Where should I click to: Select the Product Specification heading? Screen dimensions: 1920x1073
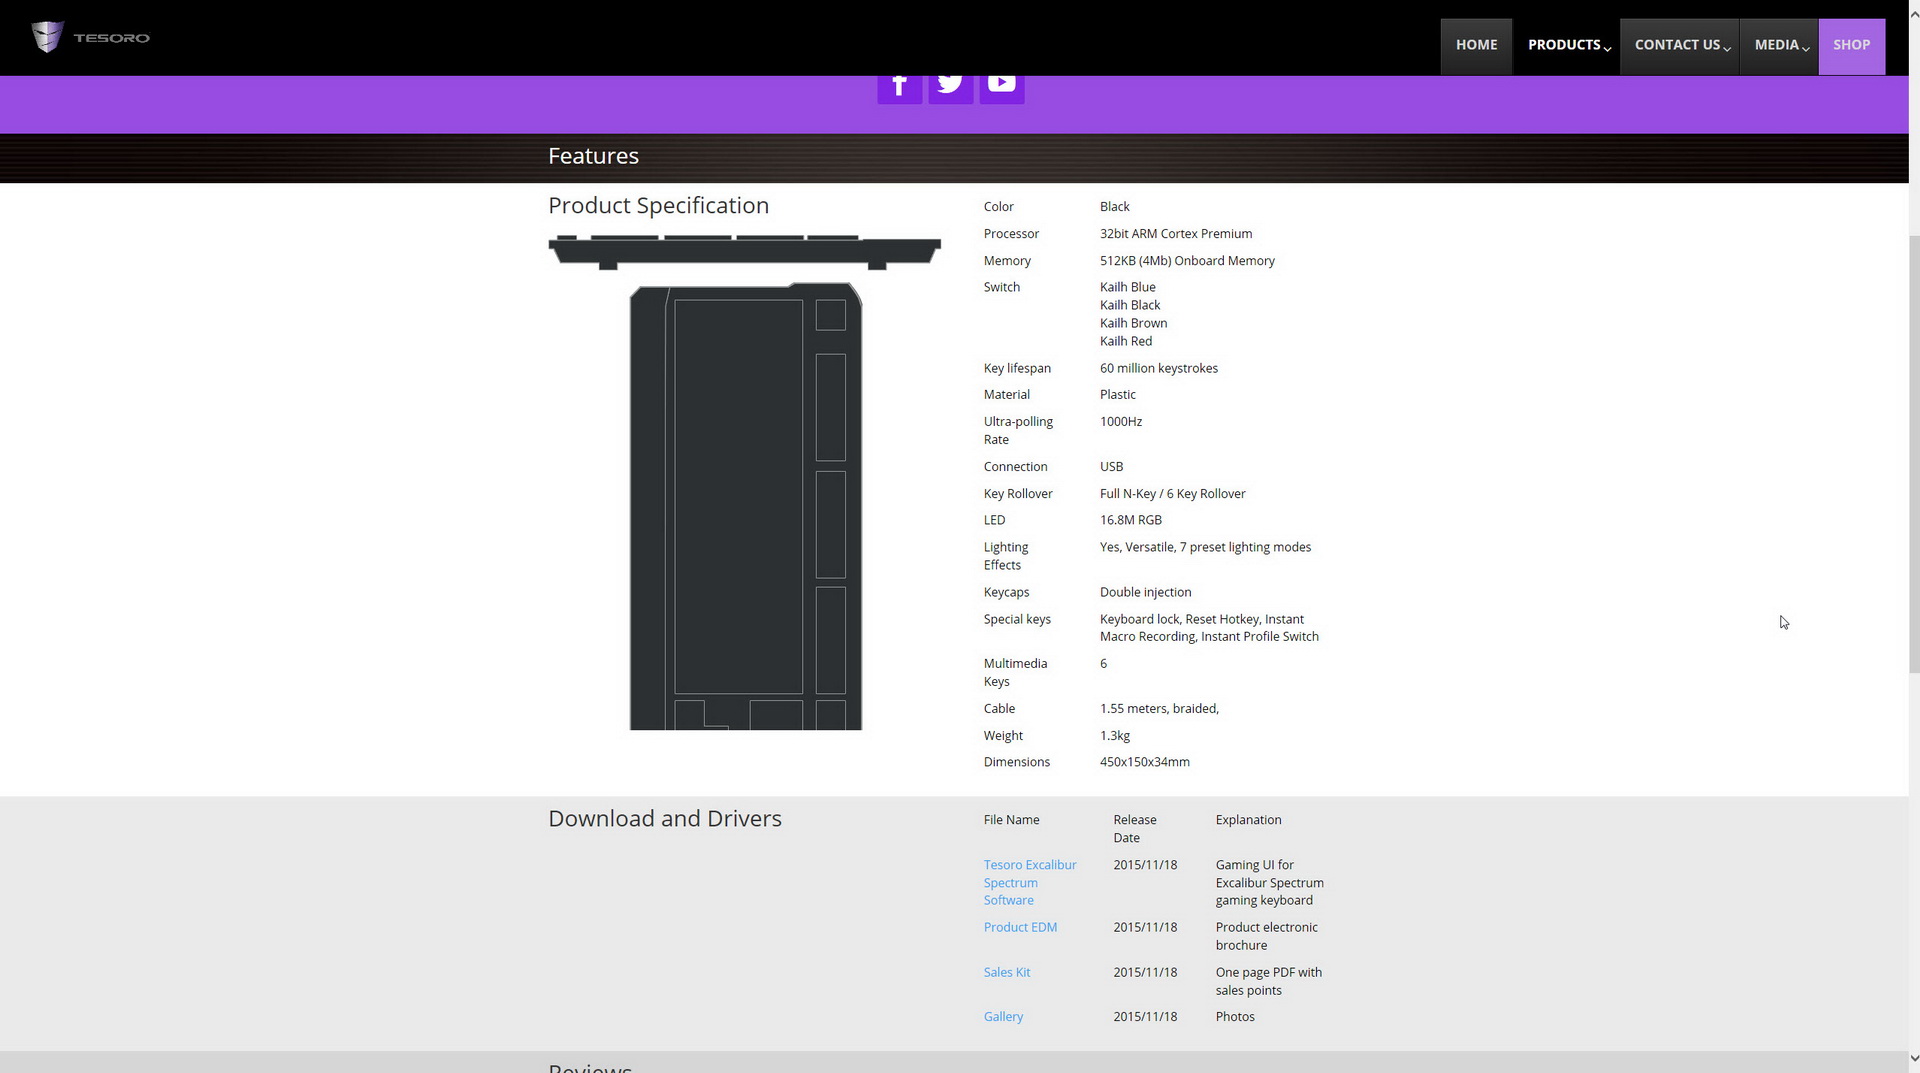[x=658, y=205]
